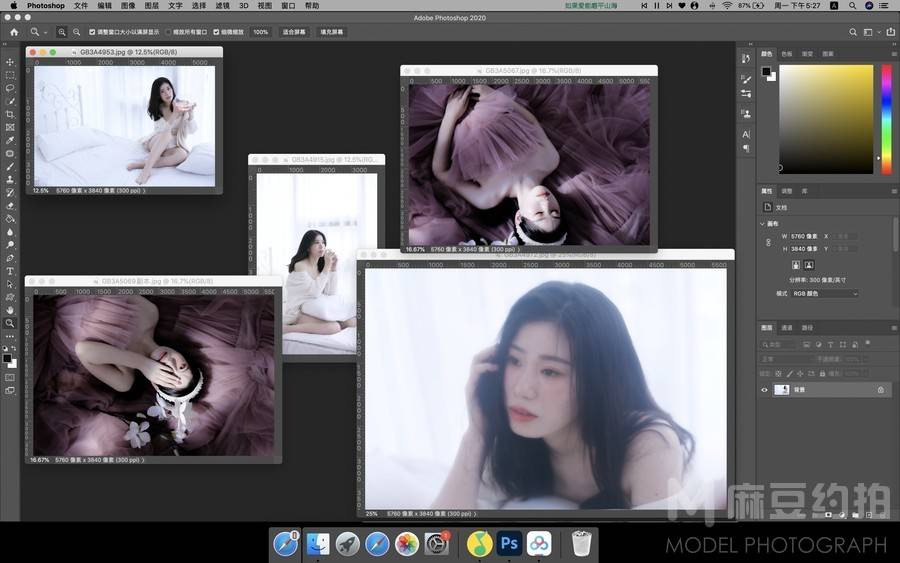Swap foreground and background colors in toolbox
900x563 pixels.
pyautogui.click(x=13, y=349)
